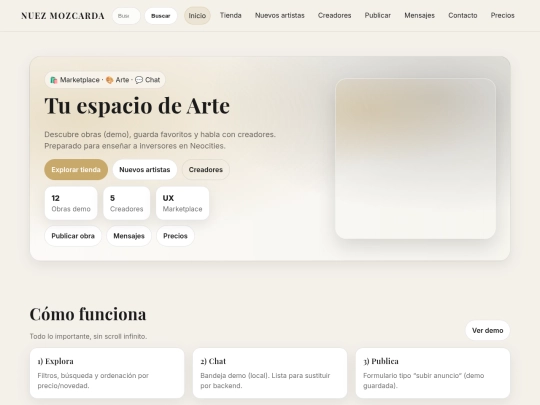The width and height of the screenshot is (540, 405).
Task: Click the Creadores hero button
Action: [x=206, y=169]
